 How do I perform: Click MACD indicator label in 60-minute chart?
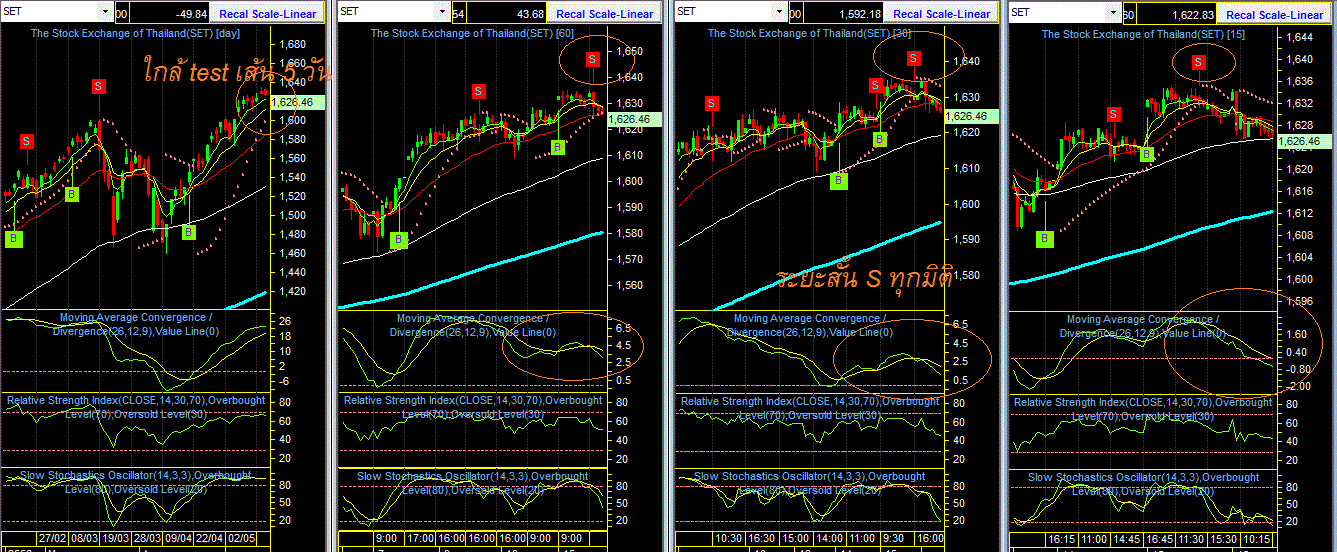(x=473, y=324)
